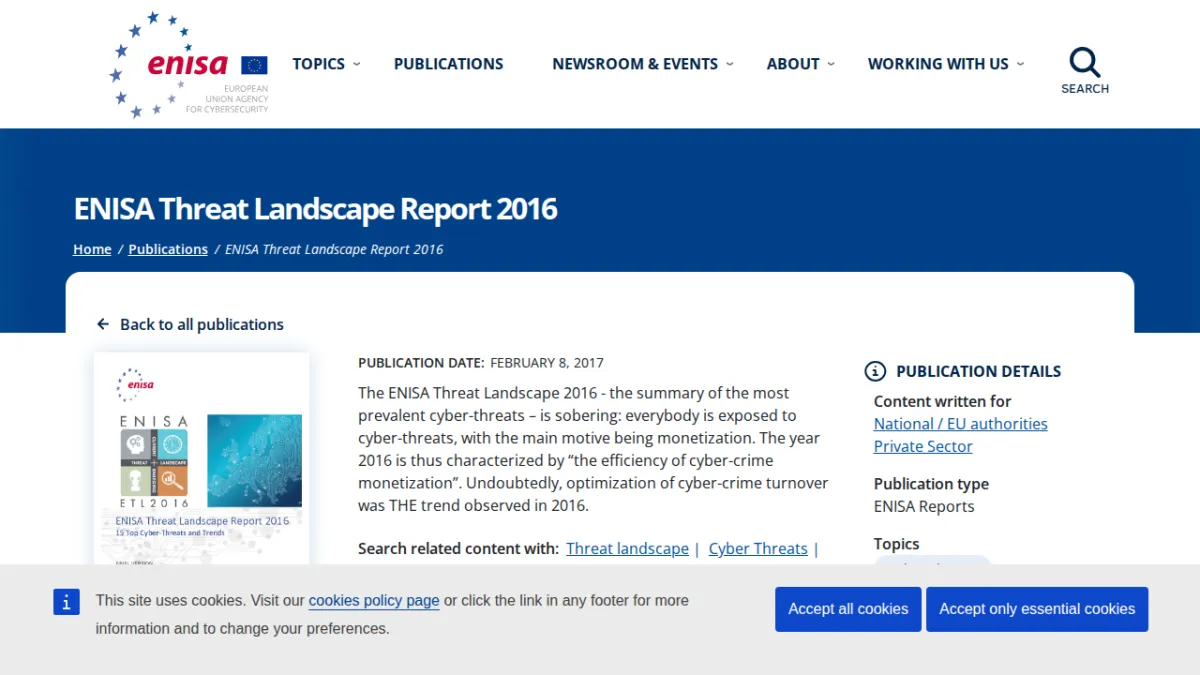Open the National / EU authorities link
1200x675 pixels.
(961, 424)
